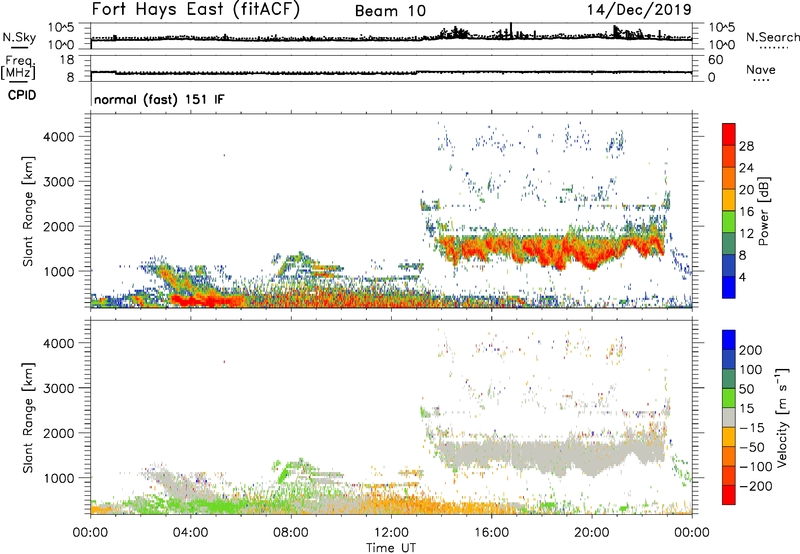The height and width of the screenshot is (554, 800).
Task: Click the leftmost '00:00' time tick label
Action: tap(90, 533)
